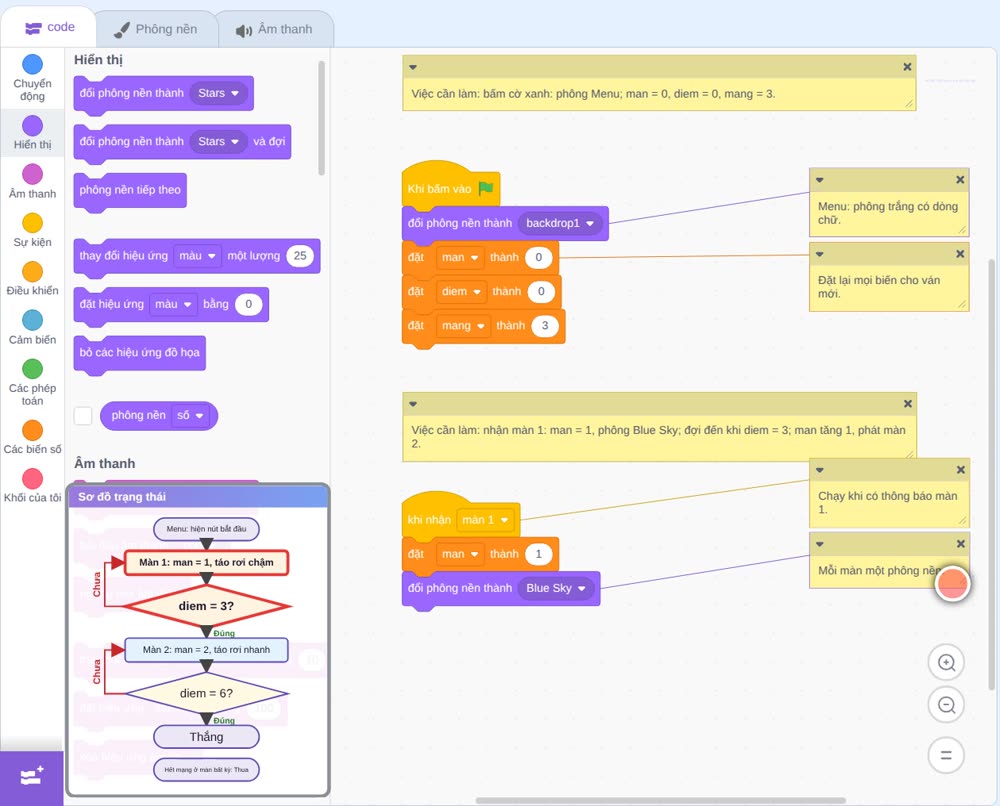The width and height of the screenshot is (1000, 806).
Task: Open the backdrop1 dropdown in the script
Action: pyautogui.click(x=559, y=223)
